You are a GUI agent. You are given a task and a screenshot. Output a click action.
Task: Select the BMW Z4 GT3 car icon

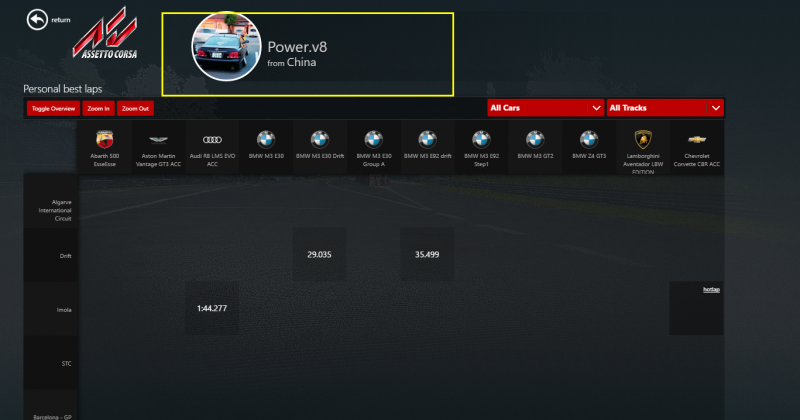pos(589,139)
